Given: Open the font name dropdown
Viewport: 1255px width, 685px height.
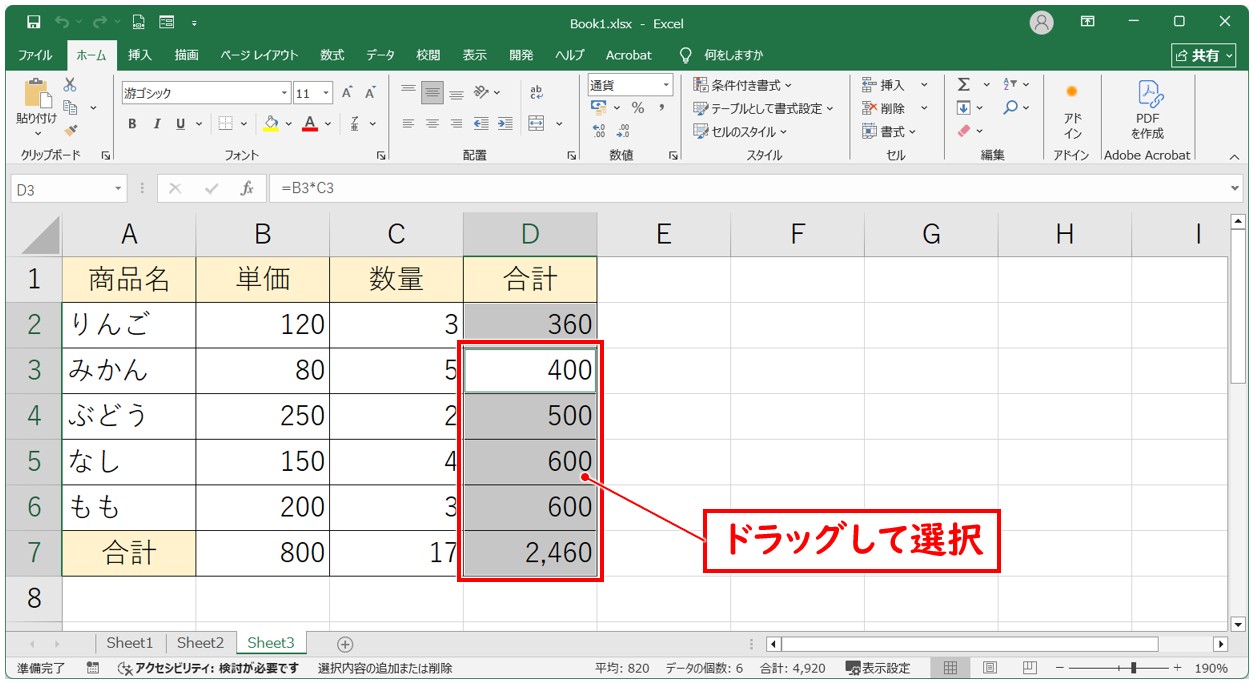Looking at the screenshot, I should 284,93.
